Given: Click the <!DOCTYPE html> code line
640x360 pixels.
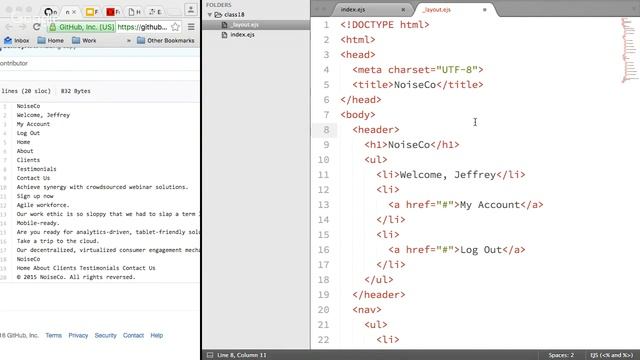Looking at the screenshot, I should click(384, 25).
